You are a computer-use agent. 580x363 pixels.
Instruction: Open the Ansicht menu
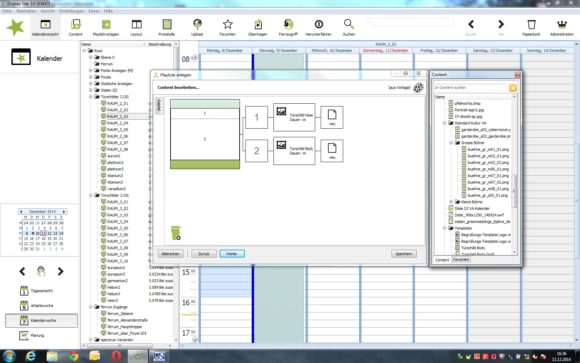coord(47,11)
